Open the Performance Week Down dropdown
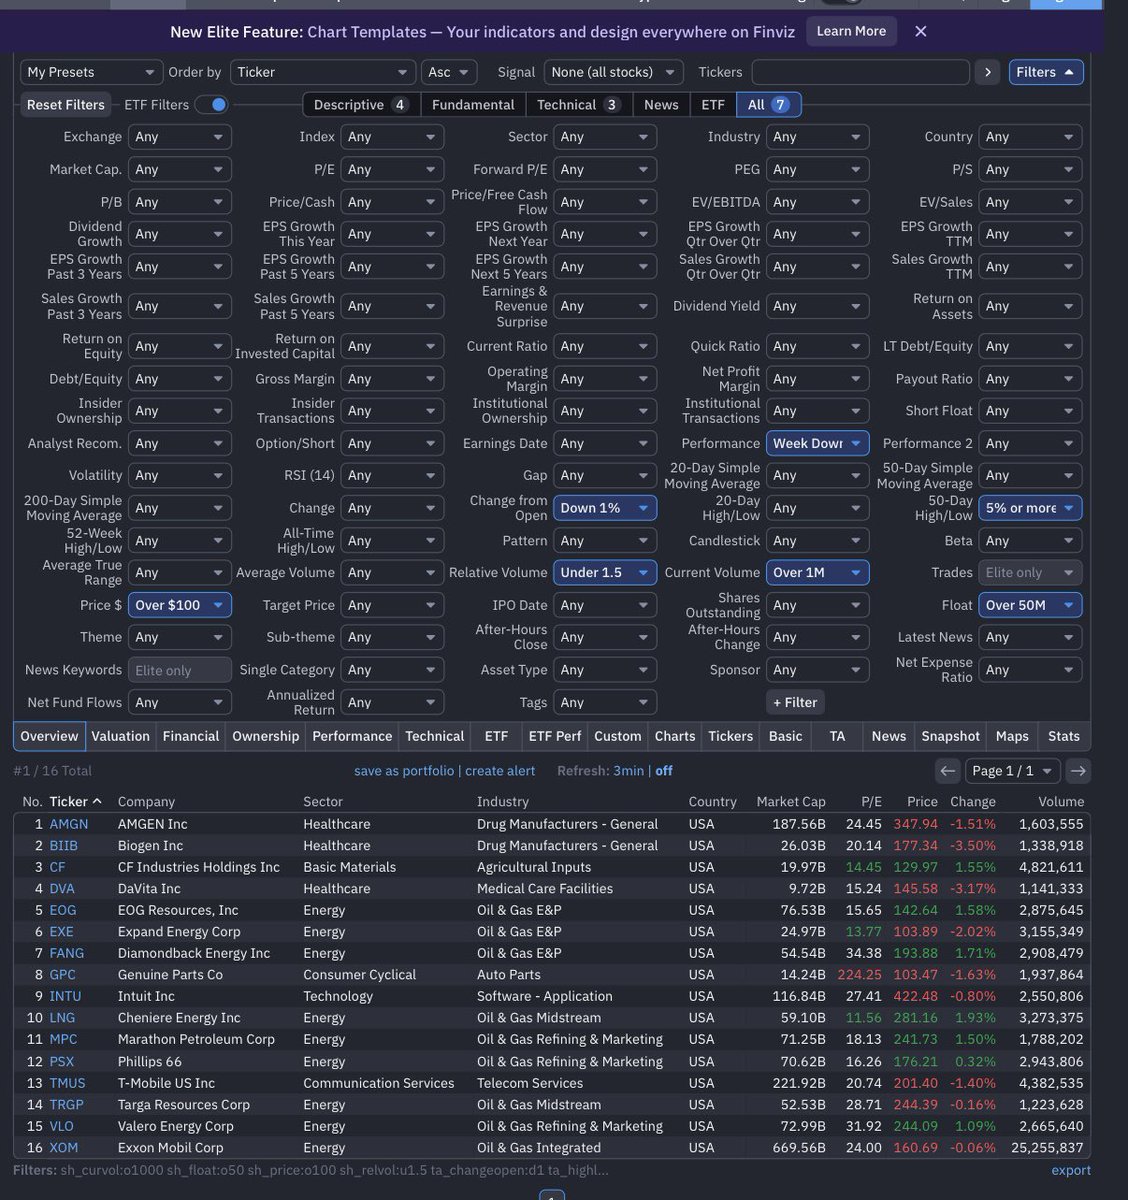Image resolution: width=1128 pixels, height=1200 pixels. [x=818, y=443]
